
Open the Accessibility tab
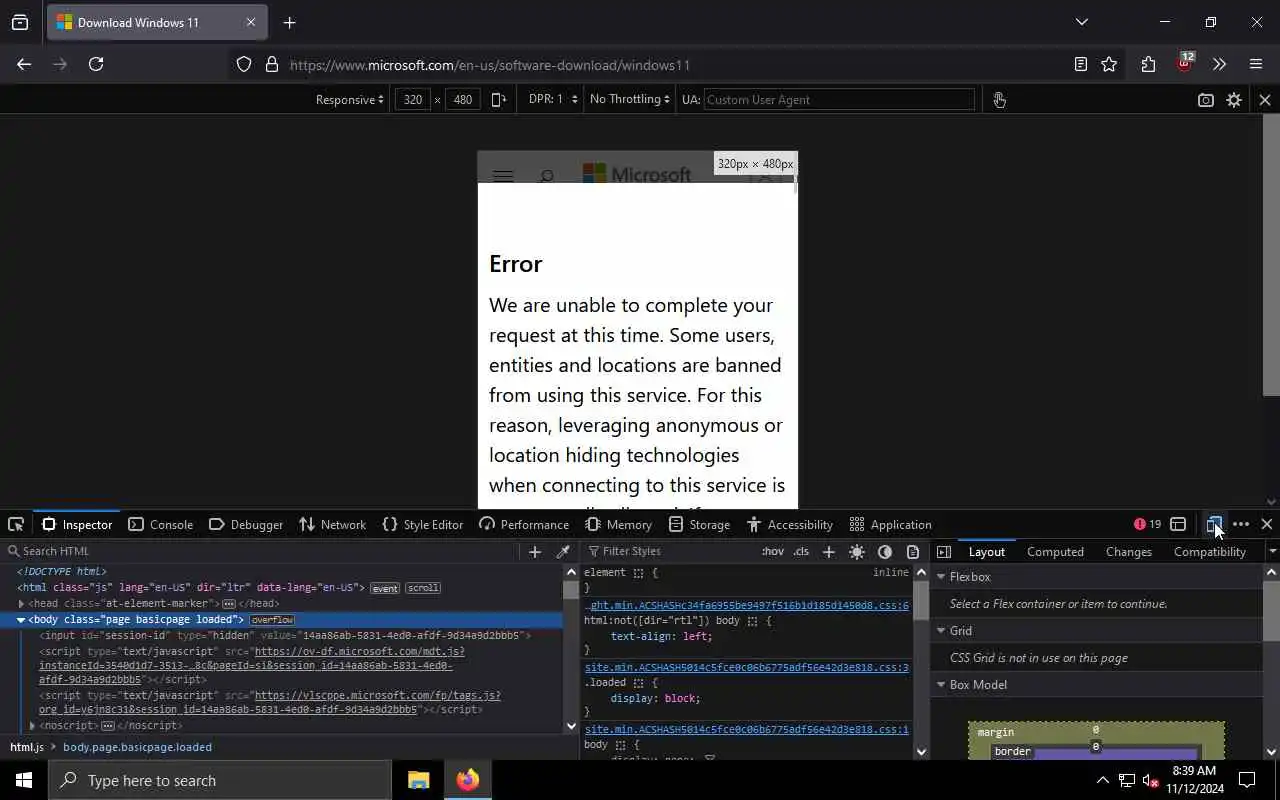[x=790, y=524]
